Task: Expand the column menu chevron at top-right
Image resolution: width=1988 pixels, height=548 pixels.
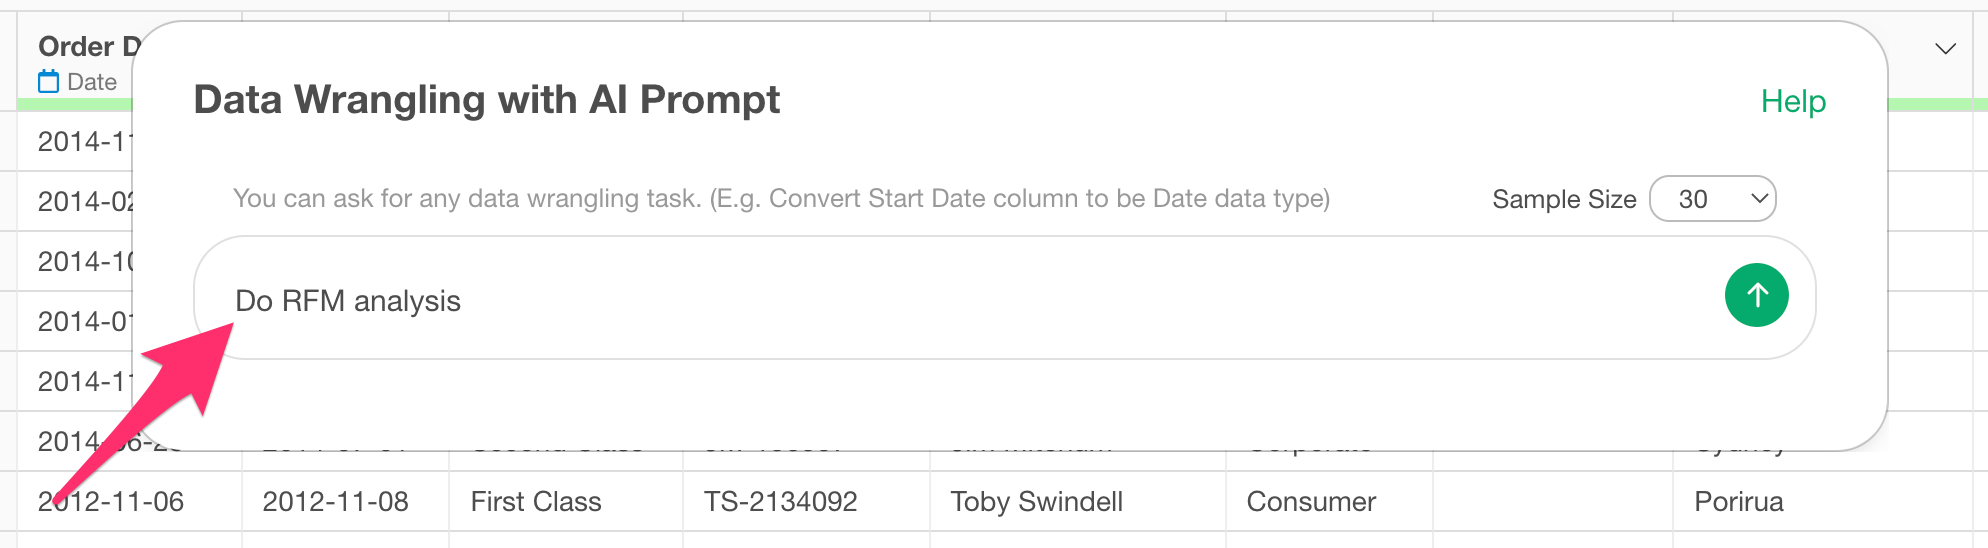Action: [x=1945, y=49]
